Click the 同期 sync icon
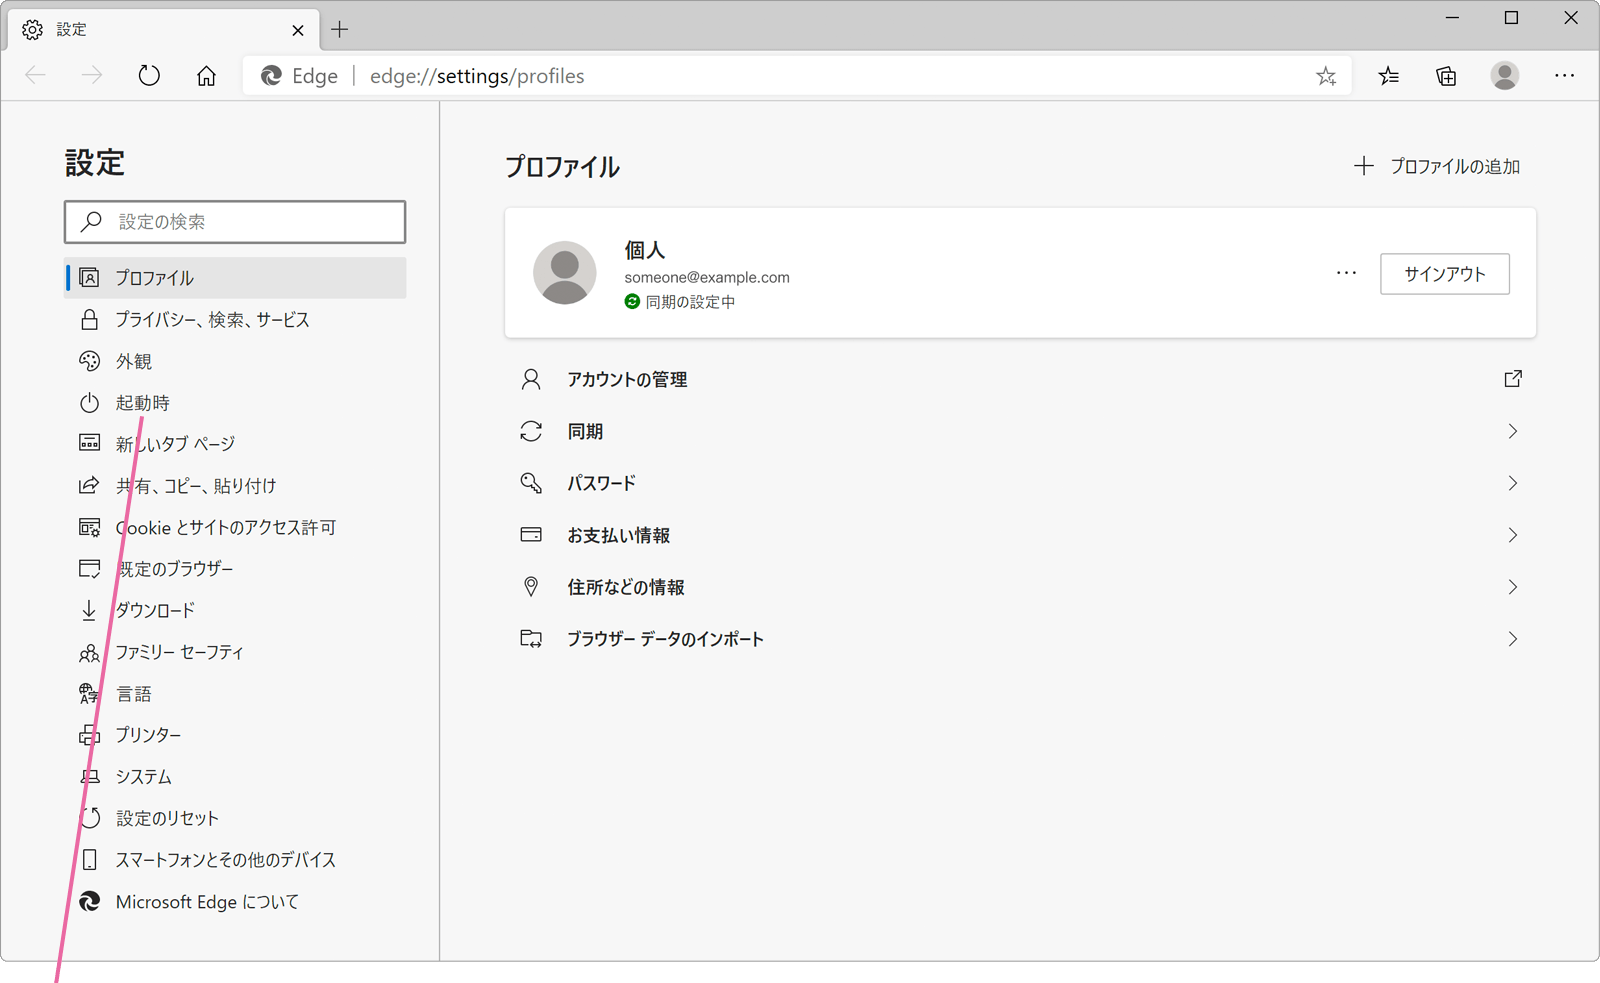 coord(531,431)
